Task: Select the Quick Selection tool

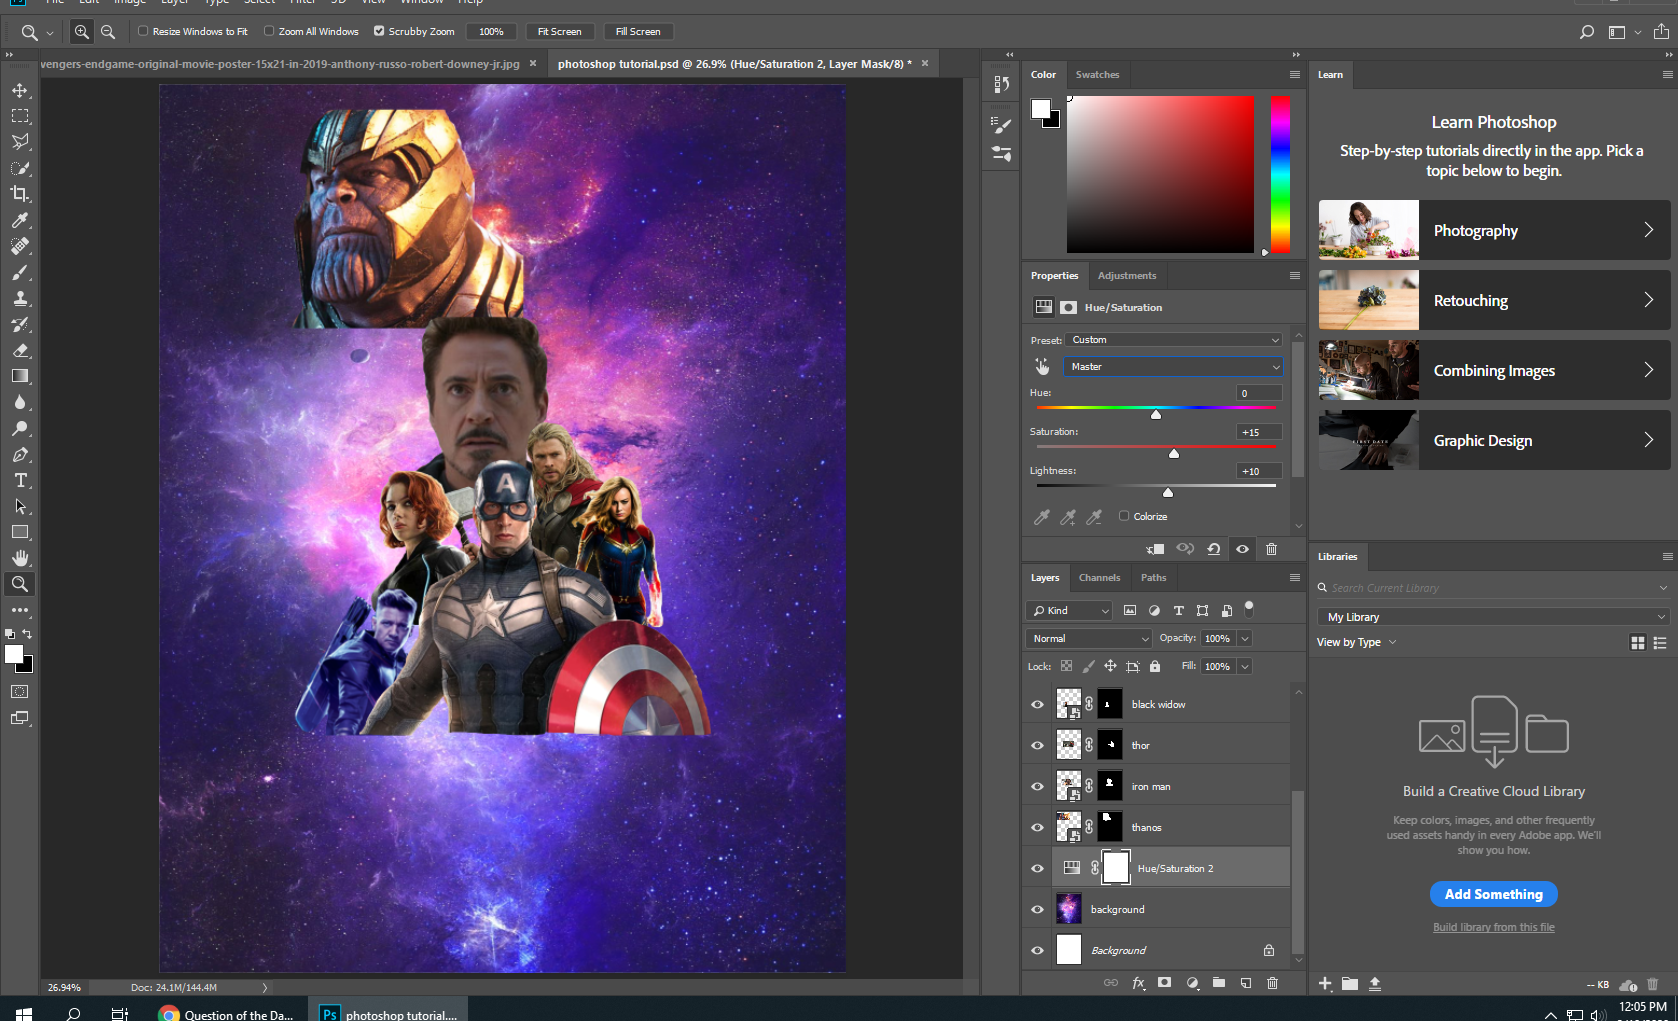Action: 20,168
